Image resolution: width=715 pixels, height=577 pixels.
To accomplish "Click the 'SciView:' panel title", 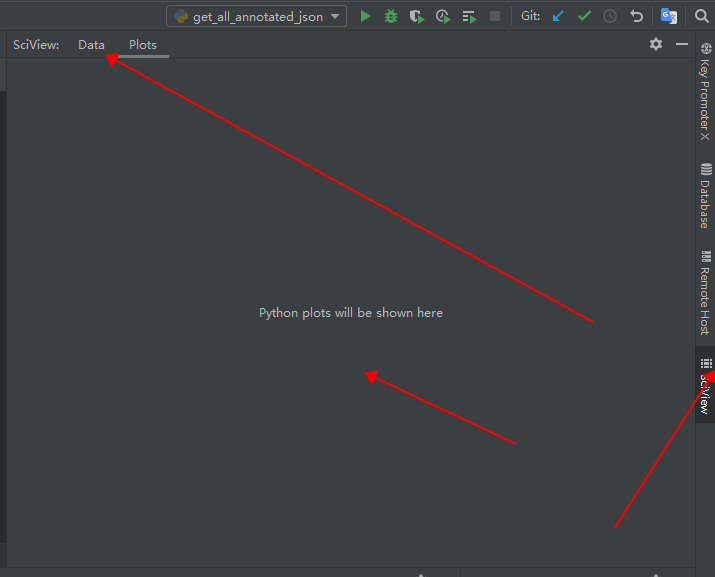I will pyautogui.click(x=36, y=45).
